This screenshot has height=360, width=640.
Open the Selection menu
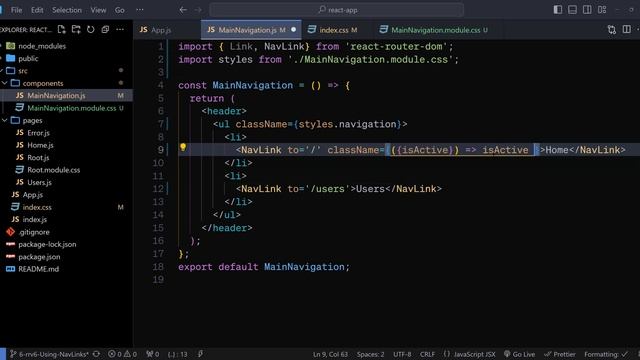67,10
